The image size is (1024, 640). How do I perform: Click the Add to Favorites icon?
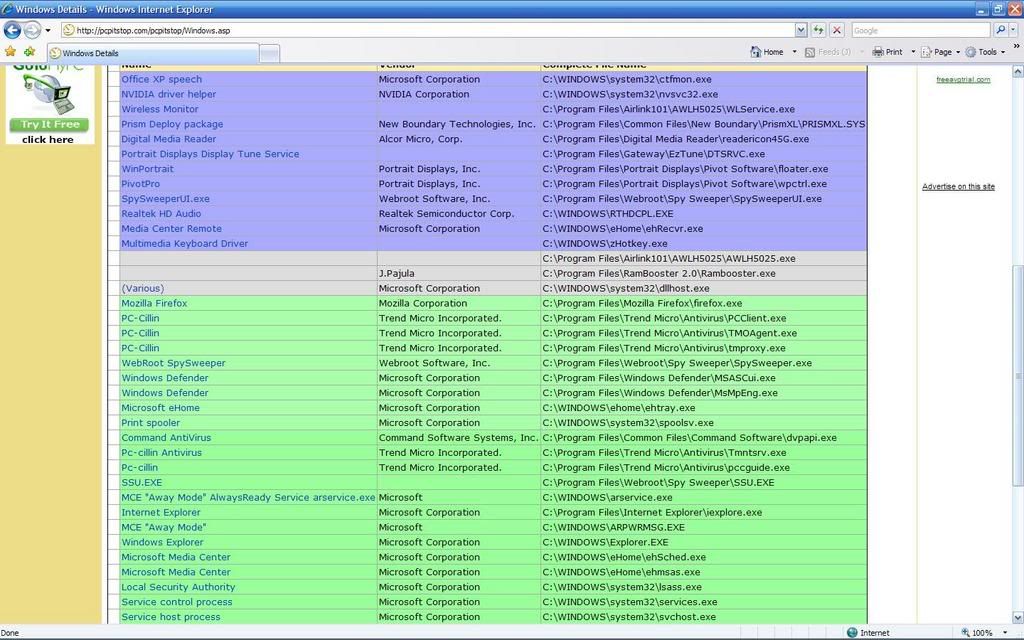[29, 52]
